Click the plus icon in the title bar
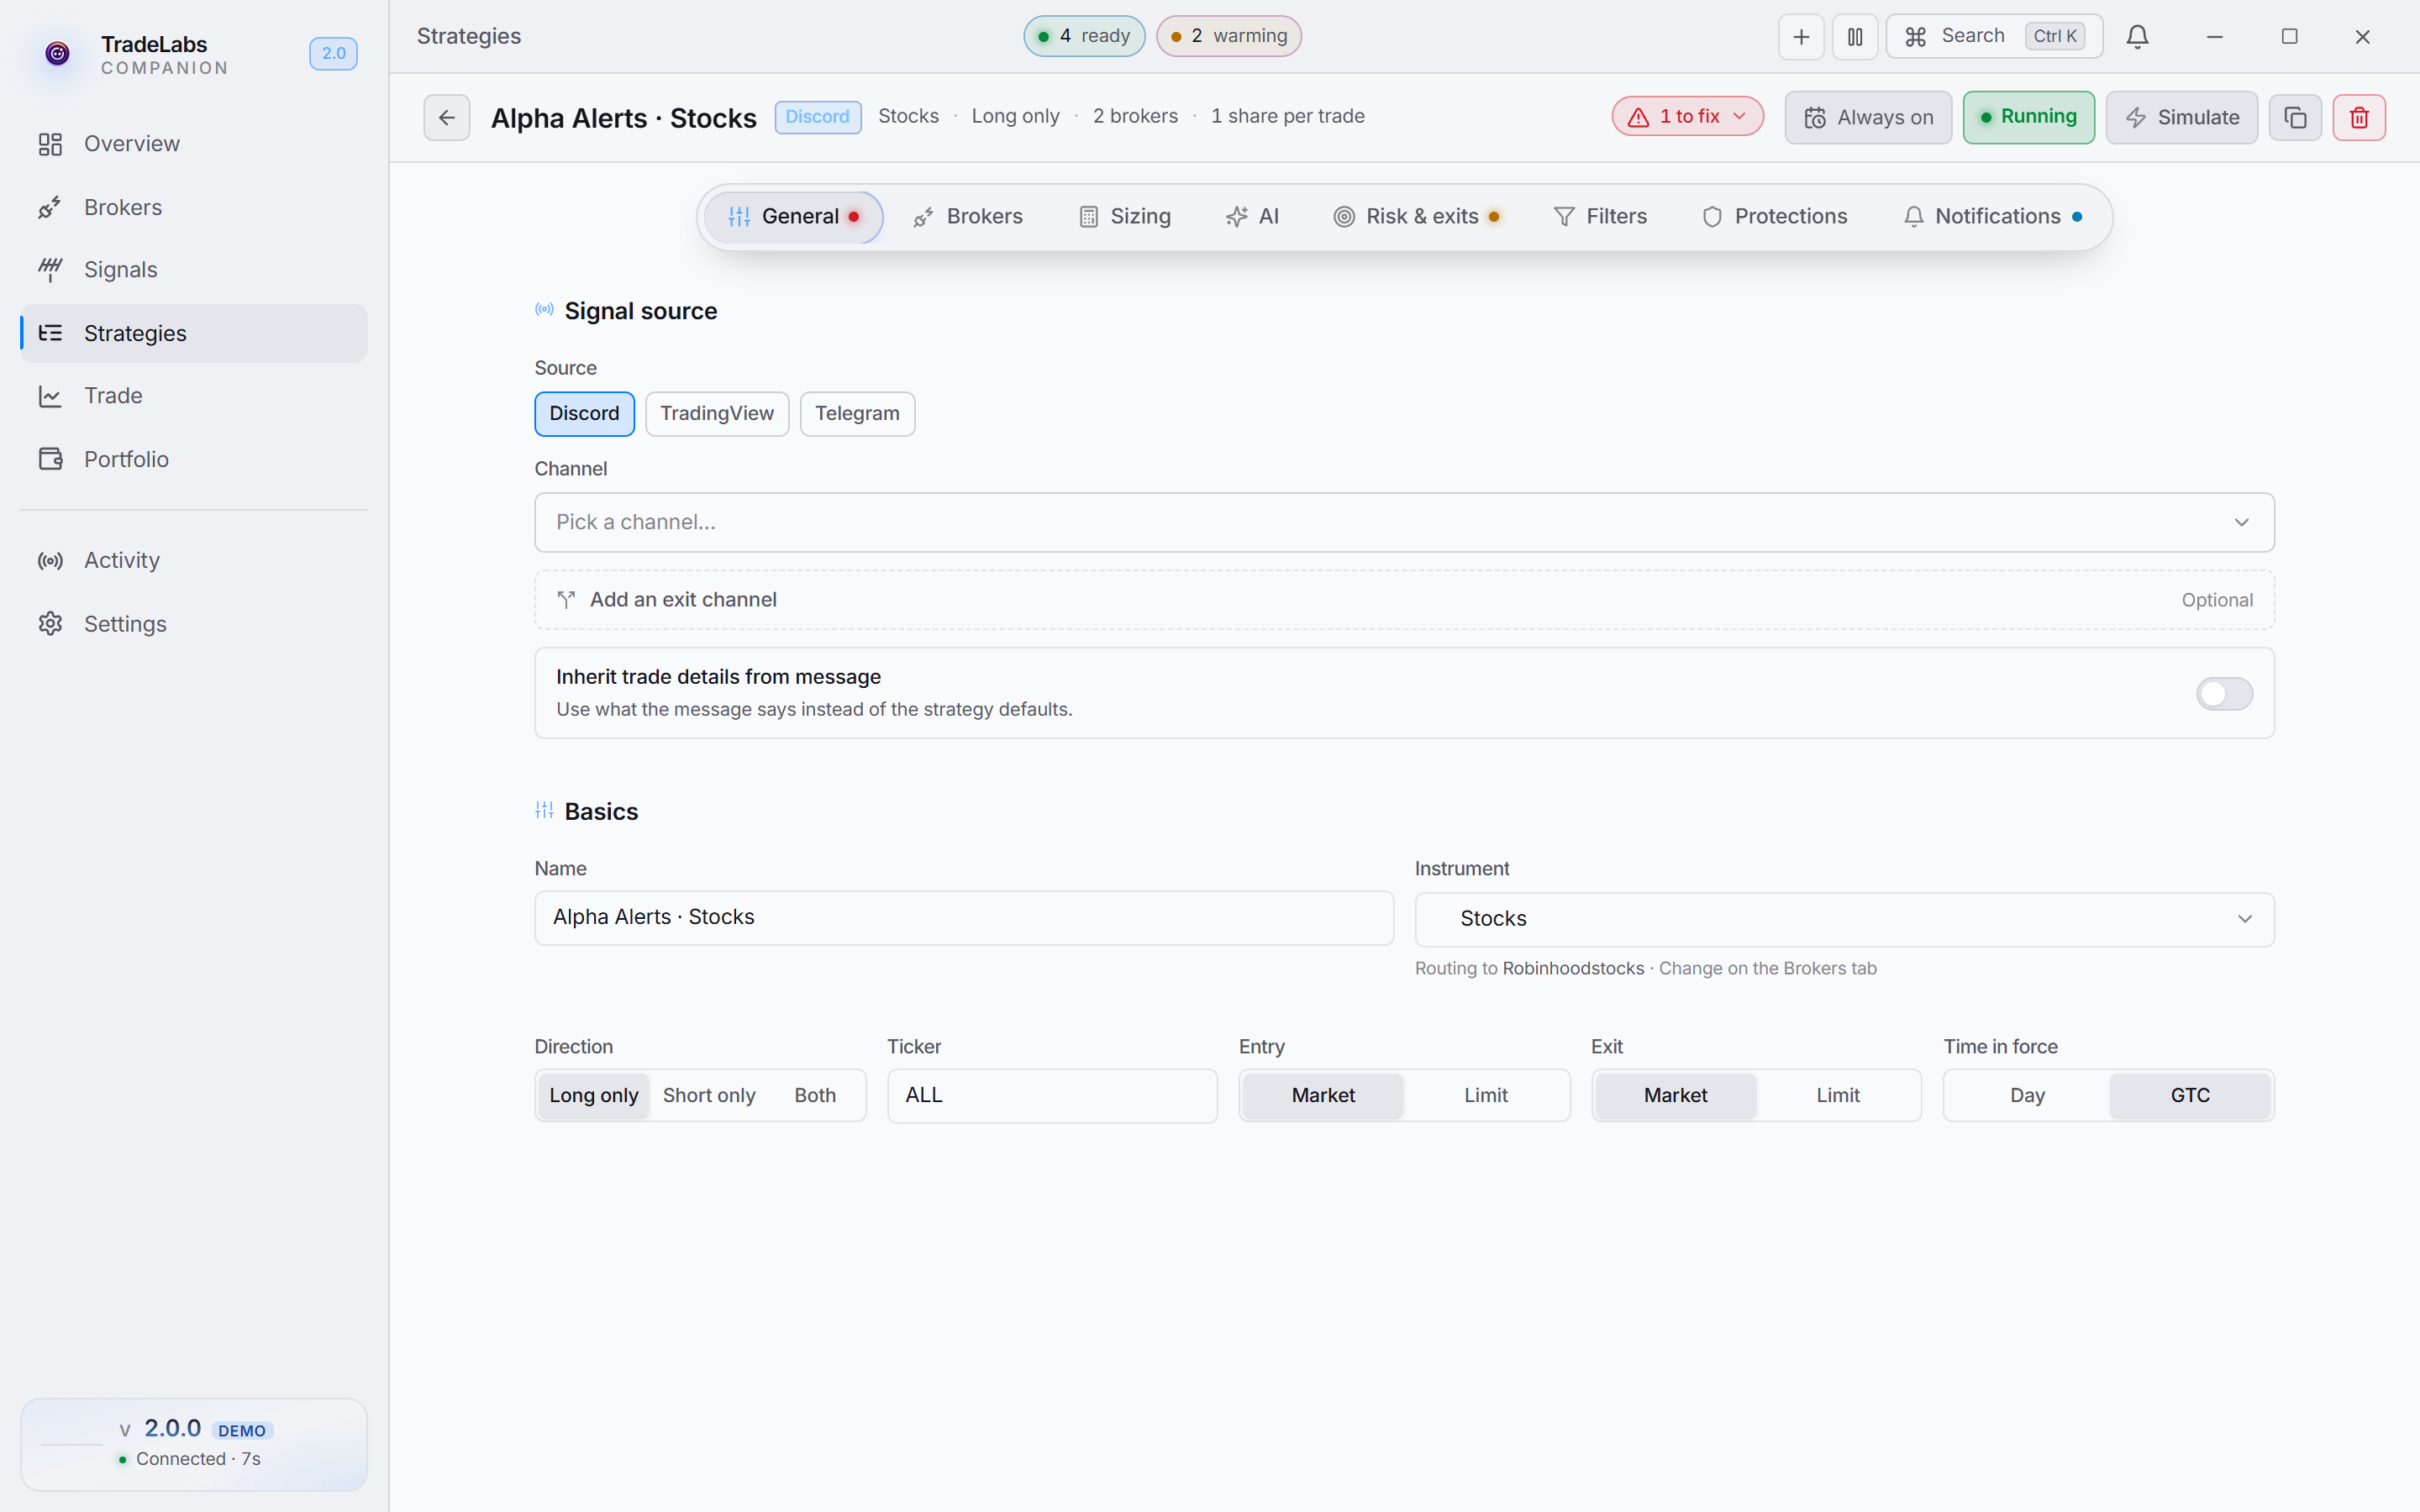This screenshot has width=2420, height=1512. tap(1801, 37)
